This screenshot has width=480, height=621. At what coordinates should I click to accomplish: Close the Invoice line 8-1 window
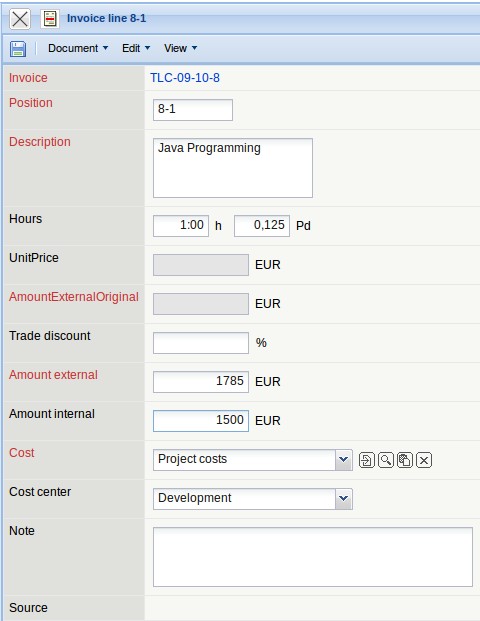[x=20, y=19]
